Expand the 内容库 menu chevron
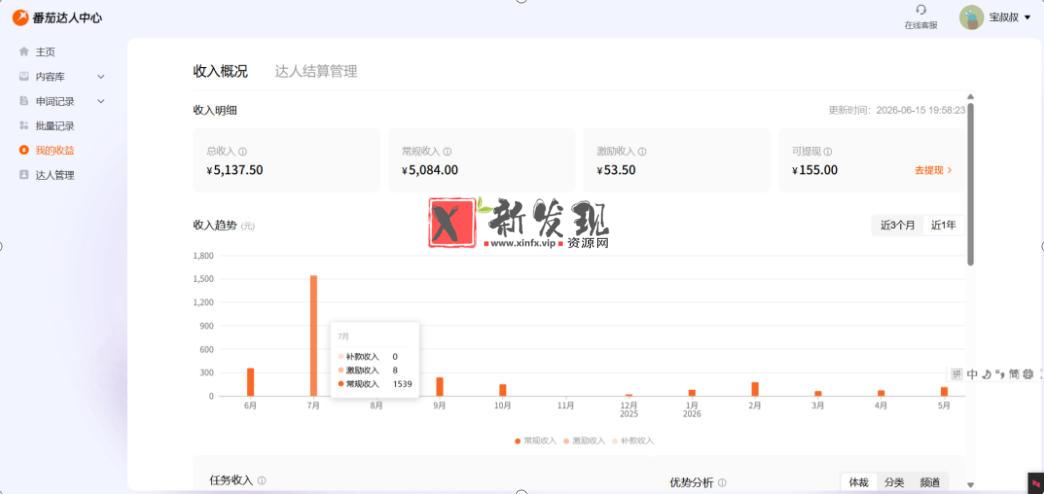This screenshot has height=494, width=1044. [x=101, y=77]
